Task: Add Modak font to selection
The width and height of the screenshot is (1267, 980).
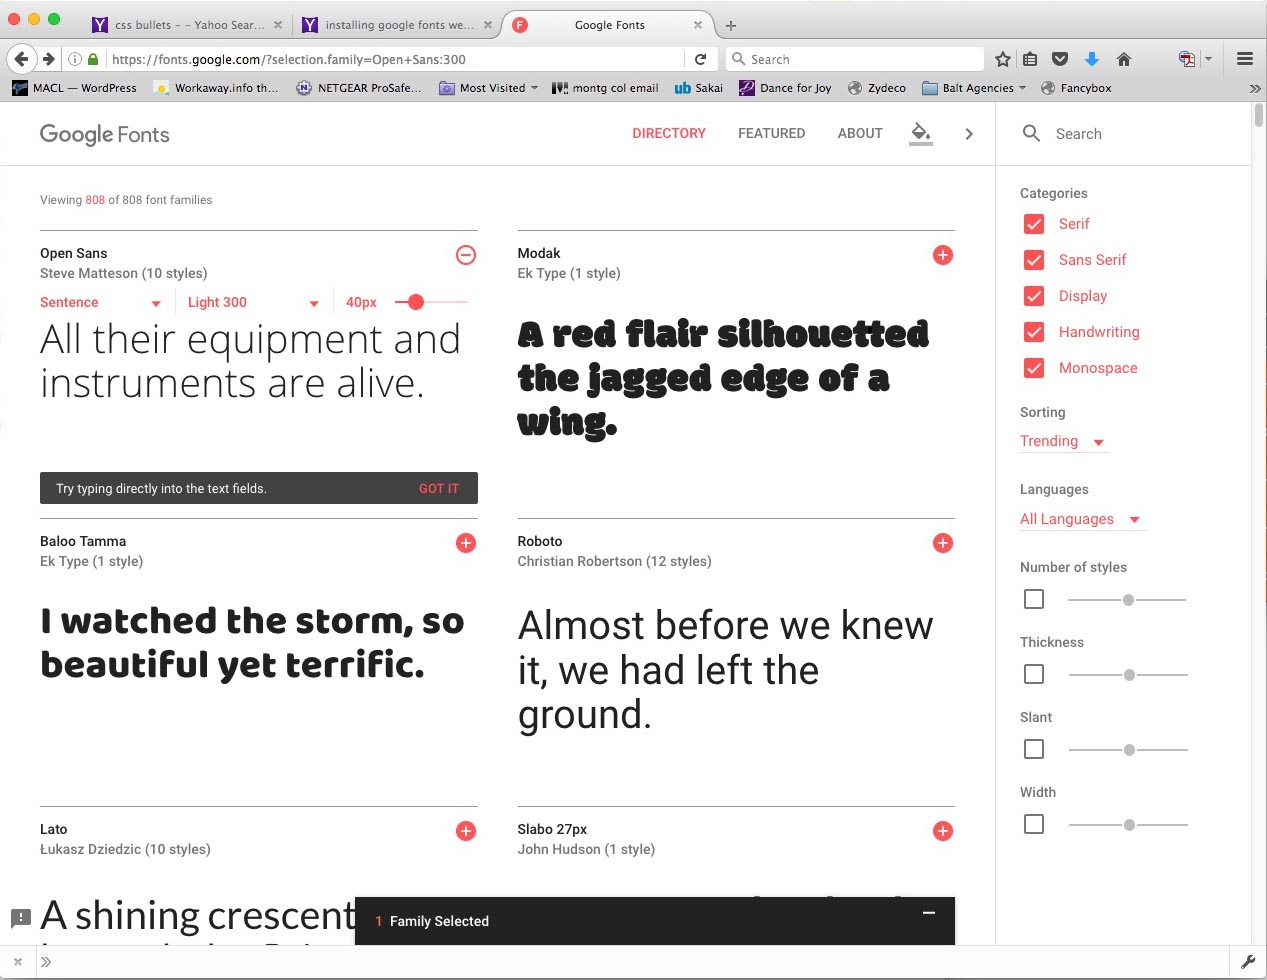Action: coord(942,255)
